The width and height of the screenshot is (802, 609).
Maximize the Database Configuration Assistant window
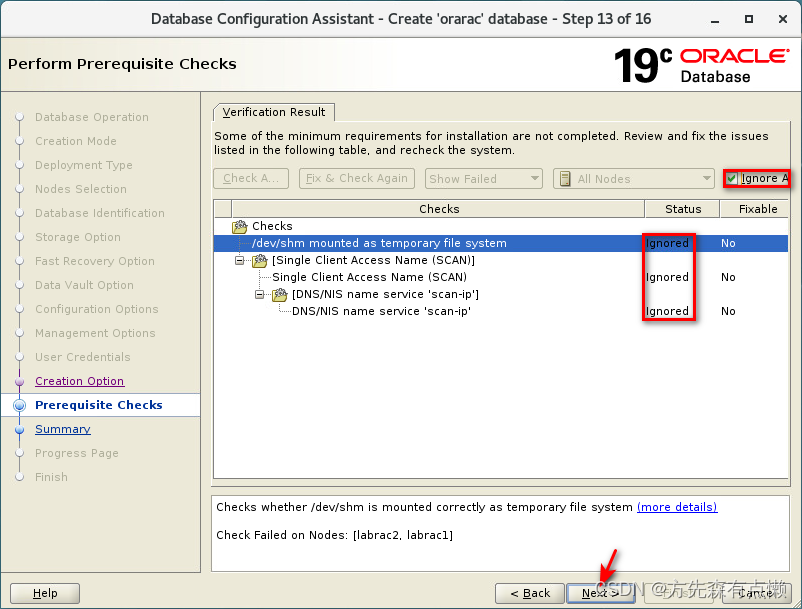point(749,19)
